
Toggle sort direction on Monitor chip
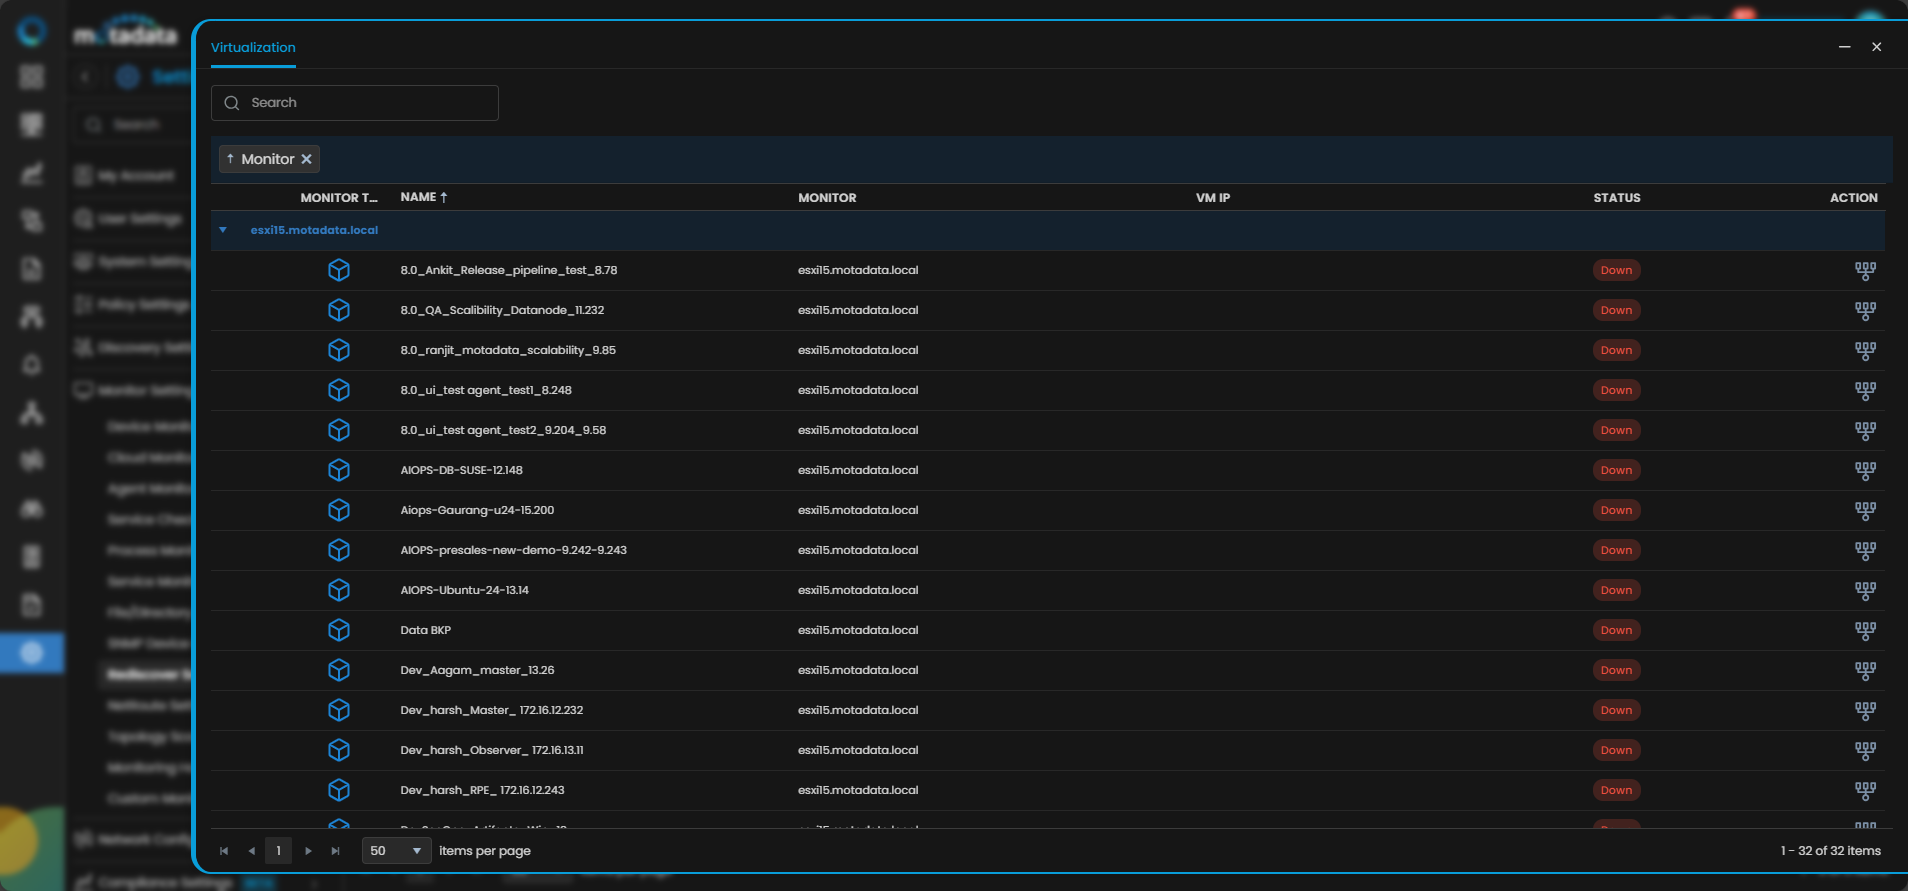230,159
